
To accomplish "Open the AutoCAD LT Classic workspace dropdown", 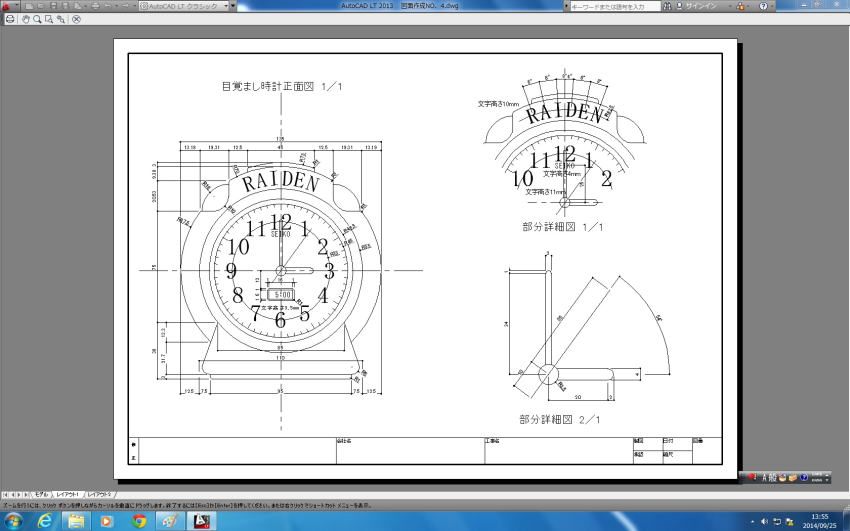I will coord(184,6).
